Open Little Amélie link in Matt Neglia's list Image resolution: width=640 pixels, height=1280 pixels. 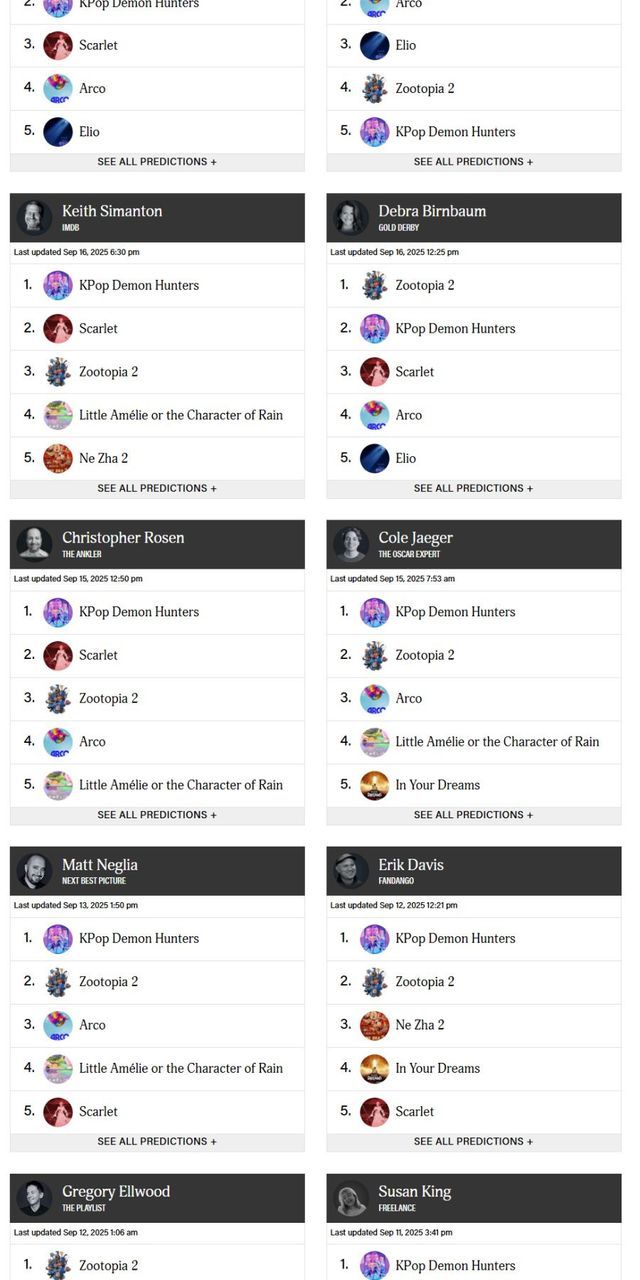181,1068
